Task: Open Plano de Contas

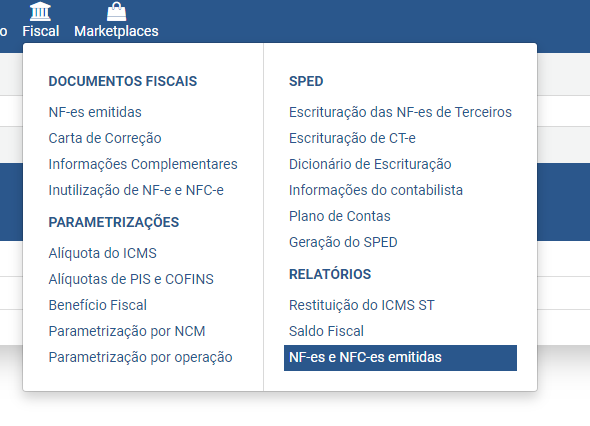Action: click(x=340, y=216)
